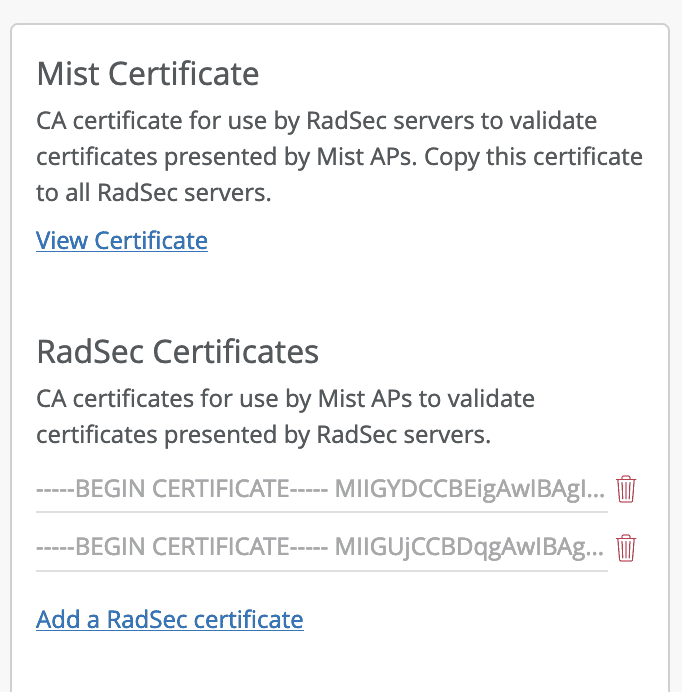The image size is (682, 692).
Task: Click BEGIN CERTIFICATE prefix in first certificate row
Action: tap(182, 489)
